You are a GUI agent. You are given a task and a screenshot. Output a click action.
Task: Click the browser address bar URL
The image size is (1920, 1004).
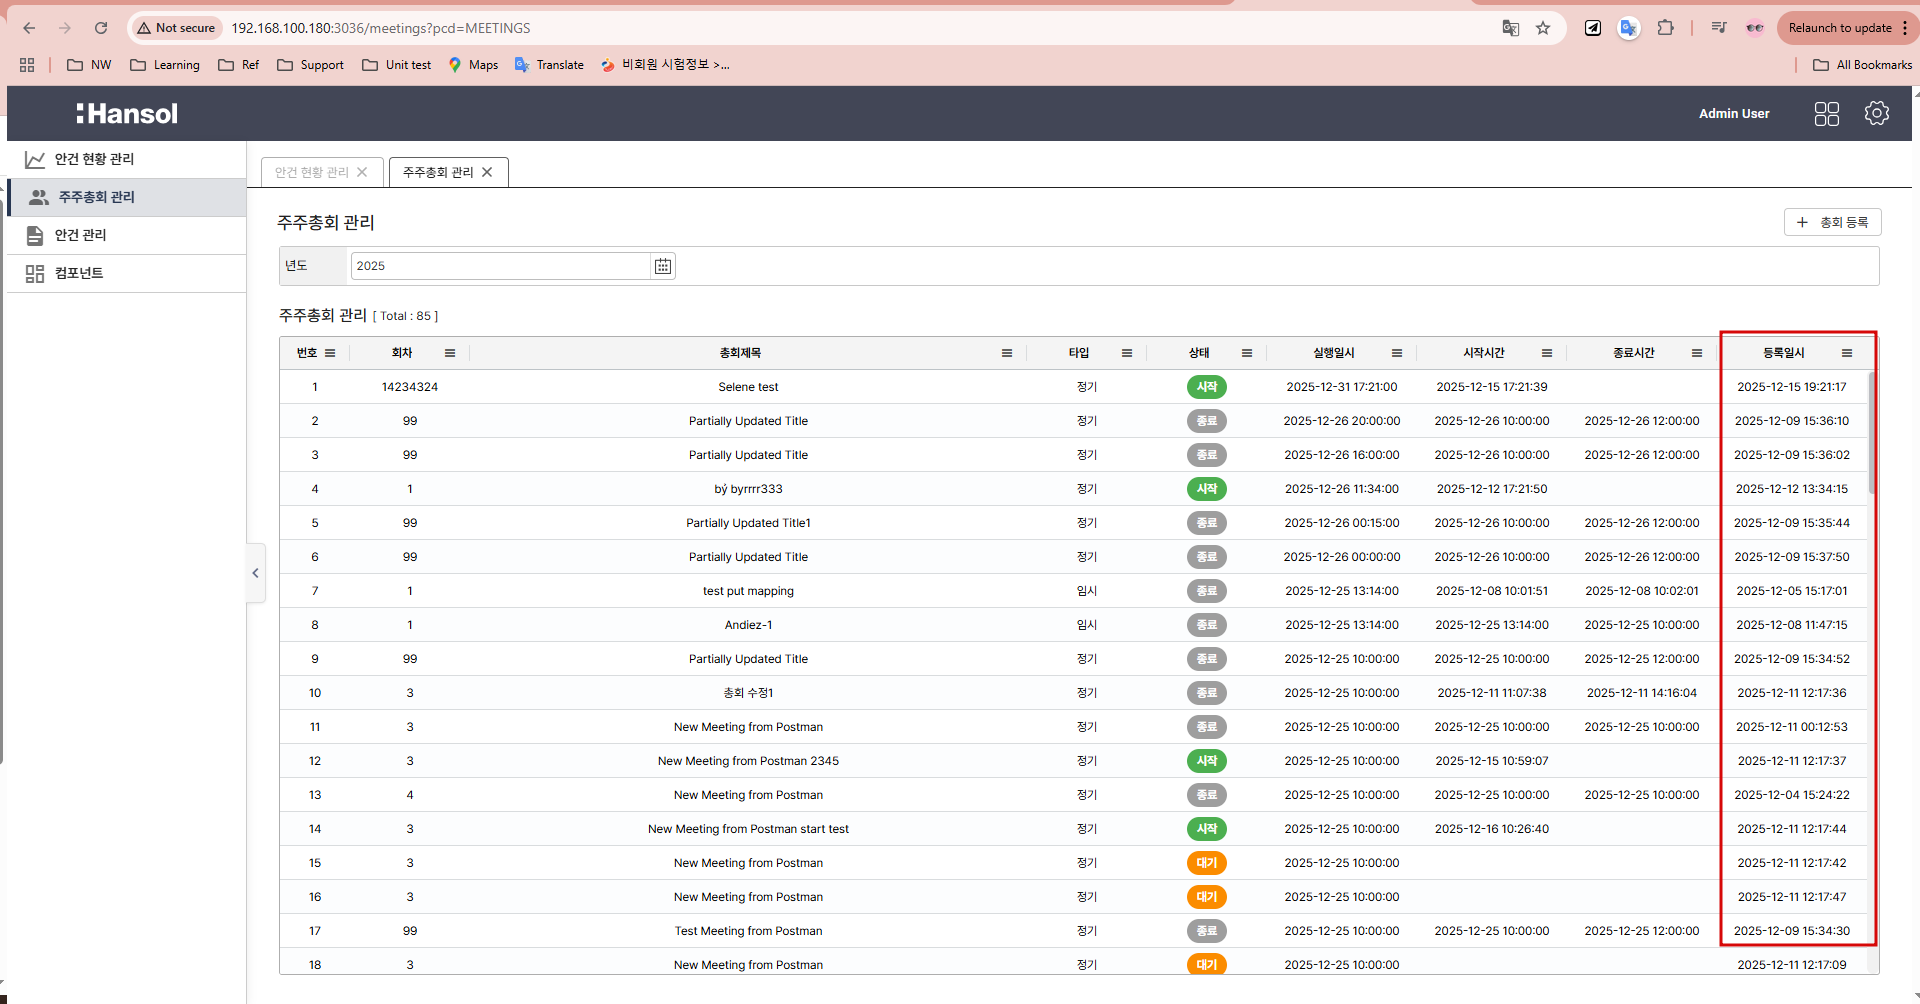click(381, 28)
